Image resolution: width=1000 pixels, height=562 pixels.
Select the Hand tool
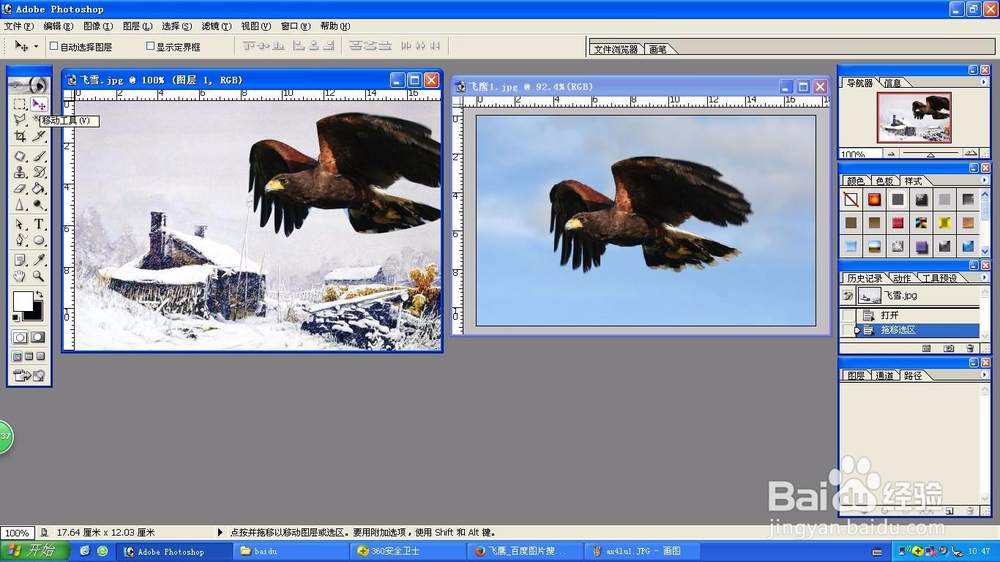coord(20,276)
